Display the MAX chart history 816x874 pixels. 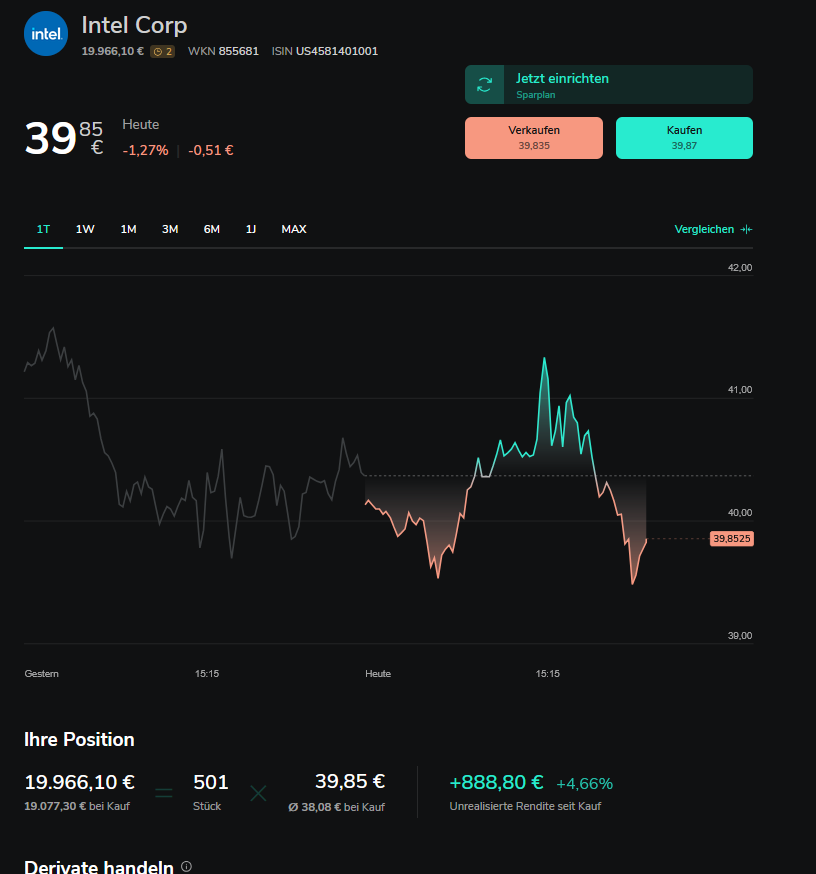pos(294,229)
